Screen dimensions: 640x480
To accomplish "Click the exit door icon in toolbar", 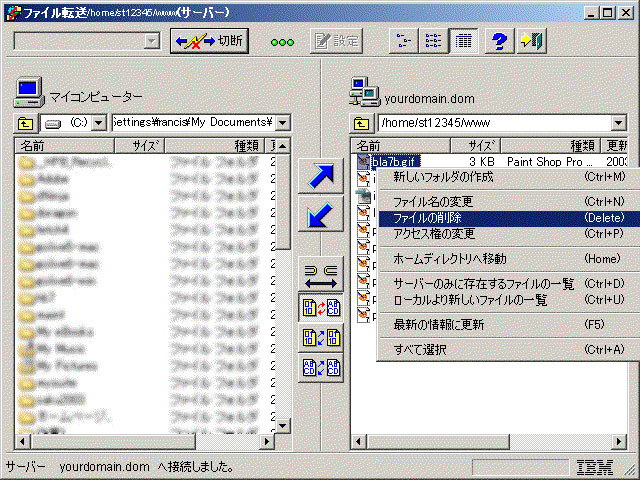I will (531, 41).
